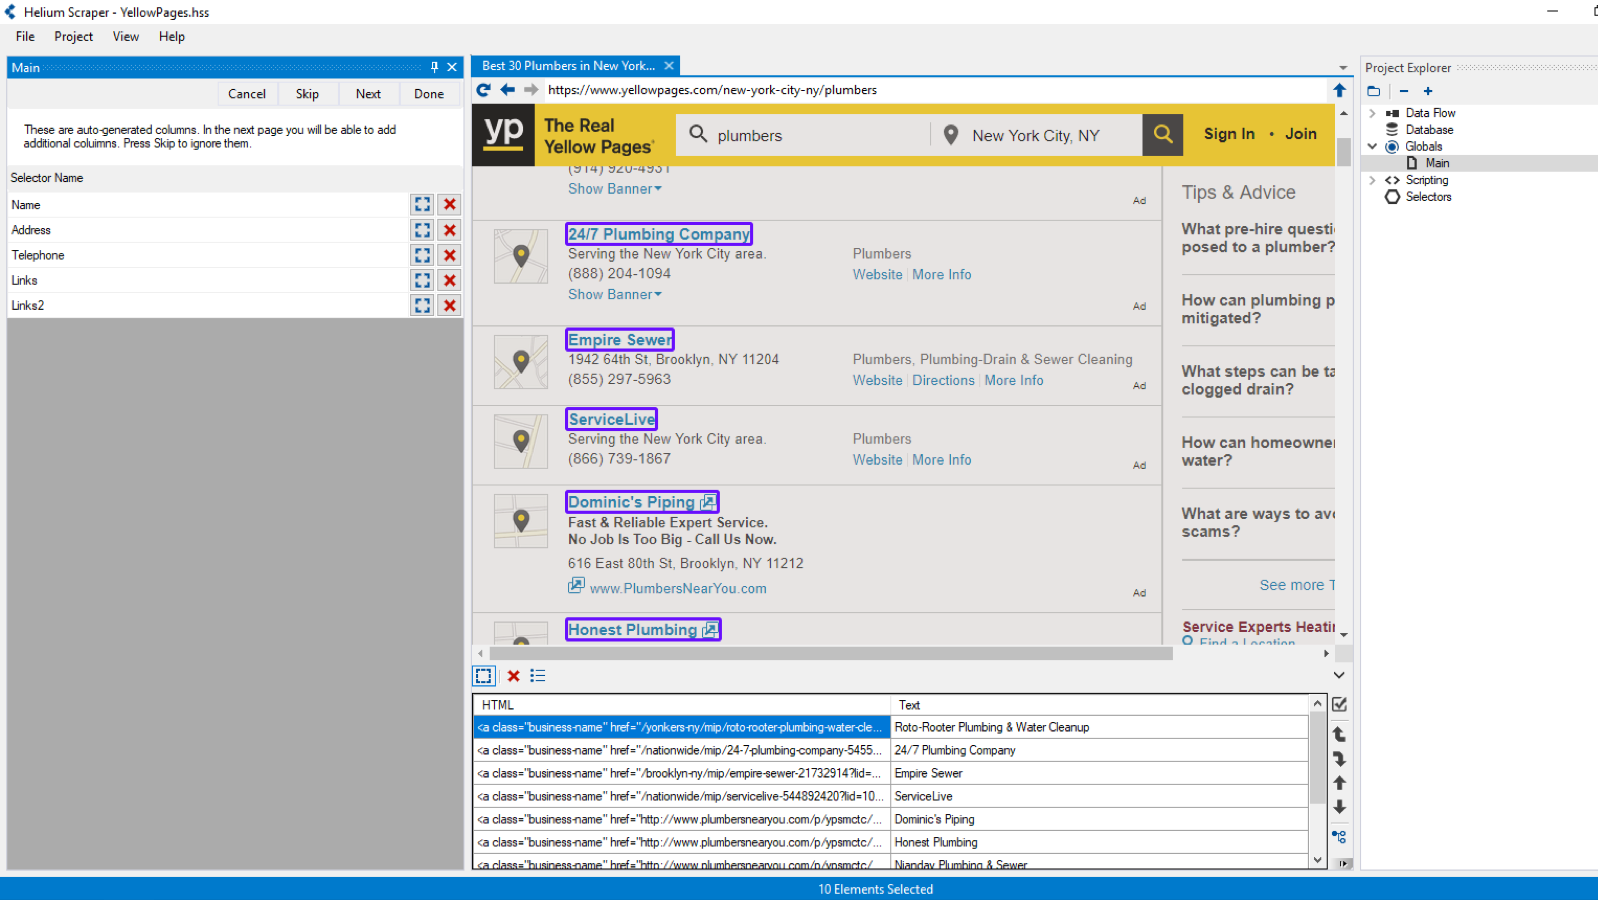This screenshot has height=900, width=1598.
Task: Expand the Data Flow tree node
Action: click(1373, 113)
